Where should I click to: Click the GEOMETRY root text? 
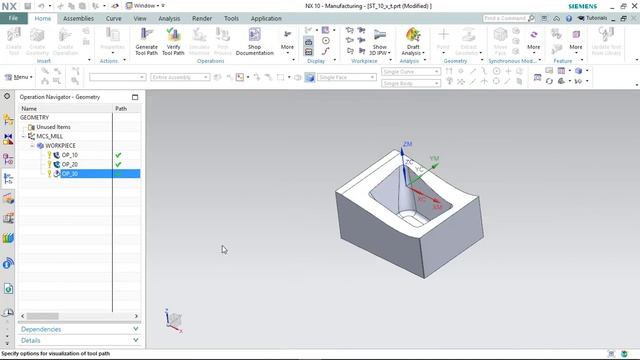pyautogui.click(x=34, y=118)
